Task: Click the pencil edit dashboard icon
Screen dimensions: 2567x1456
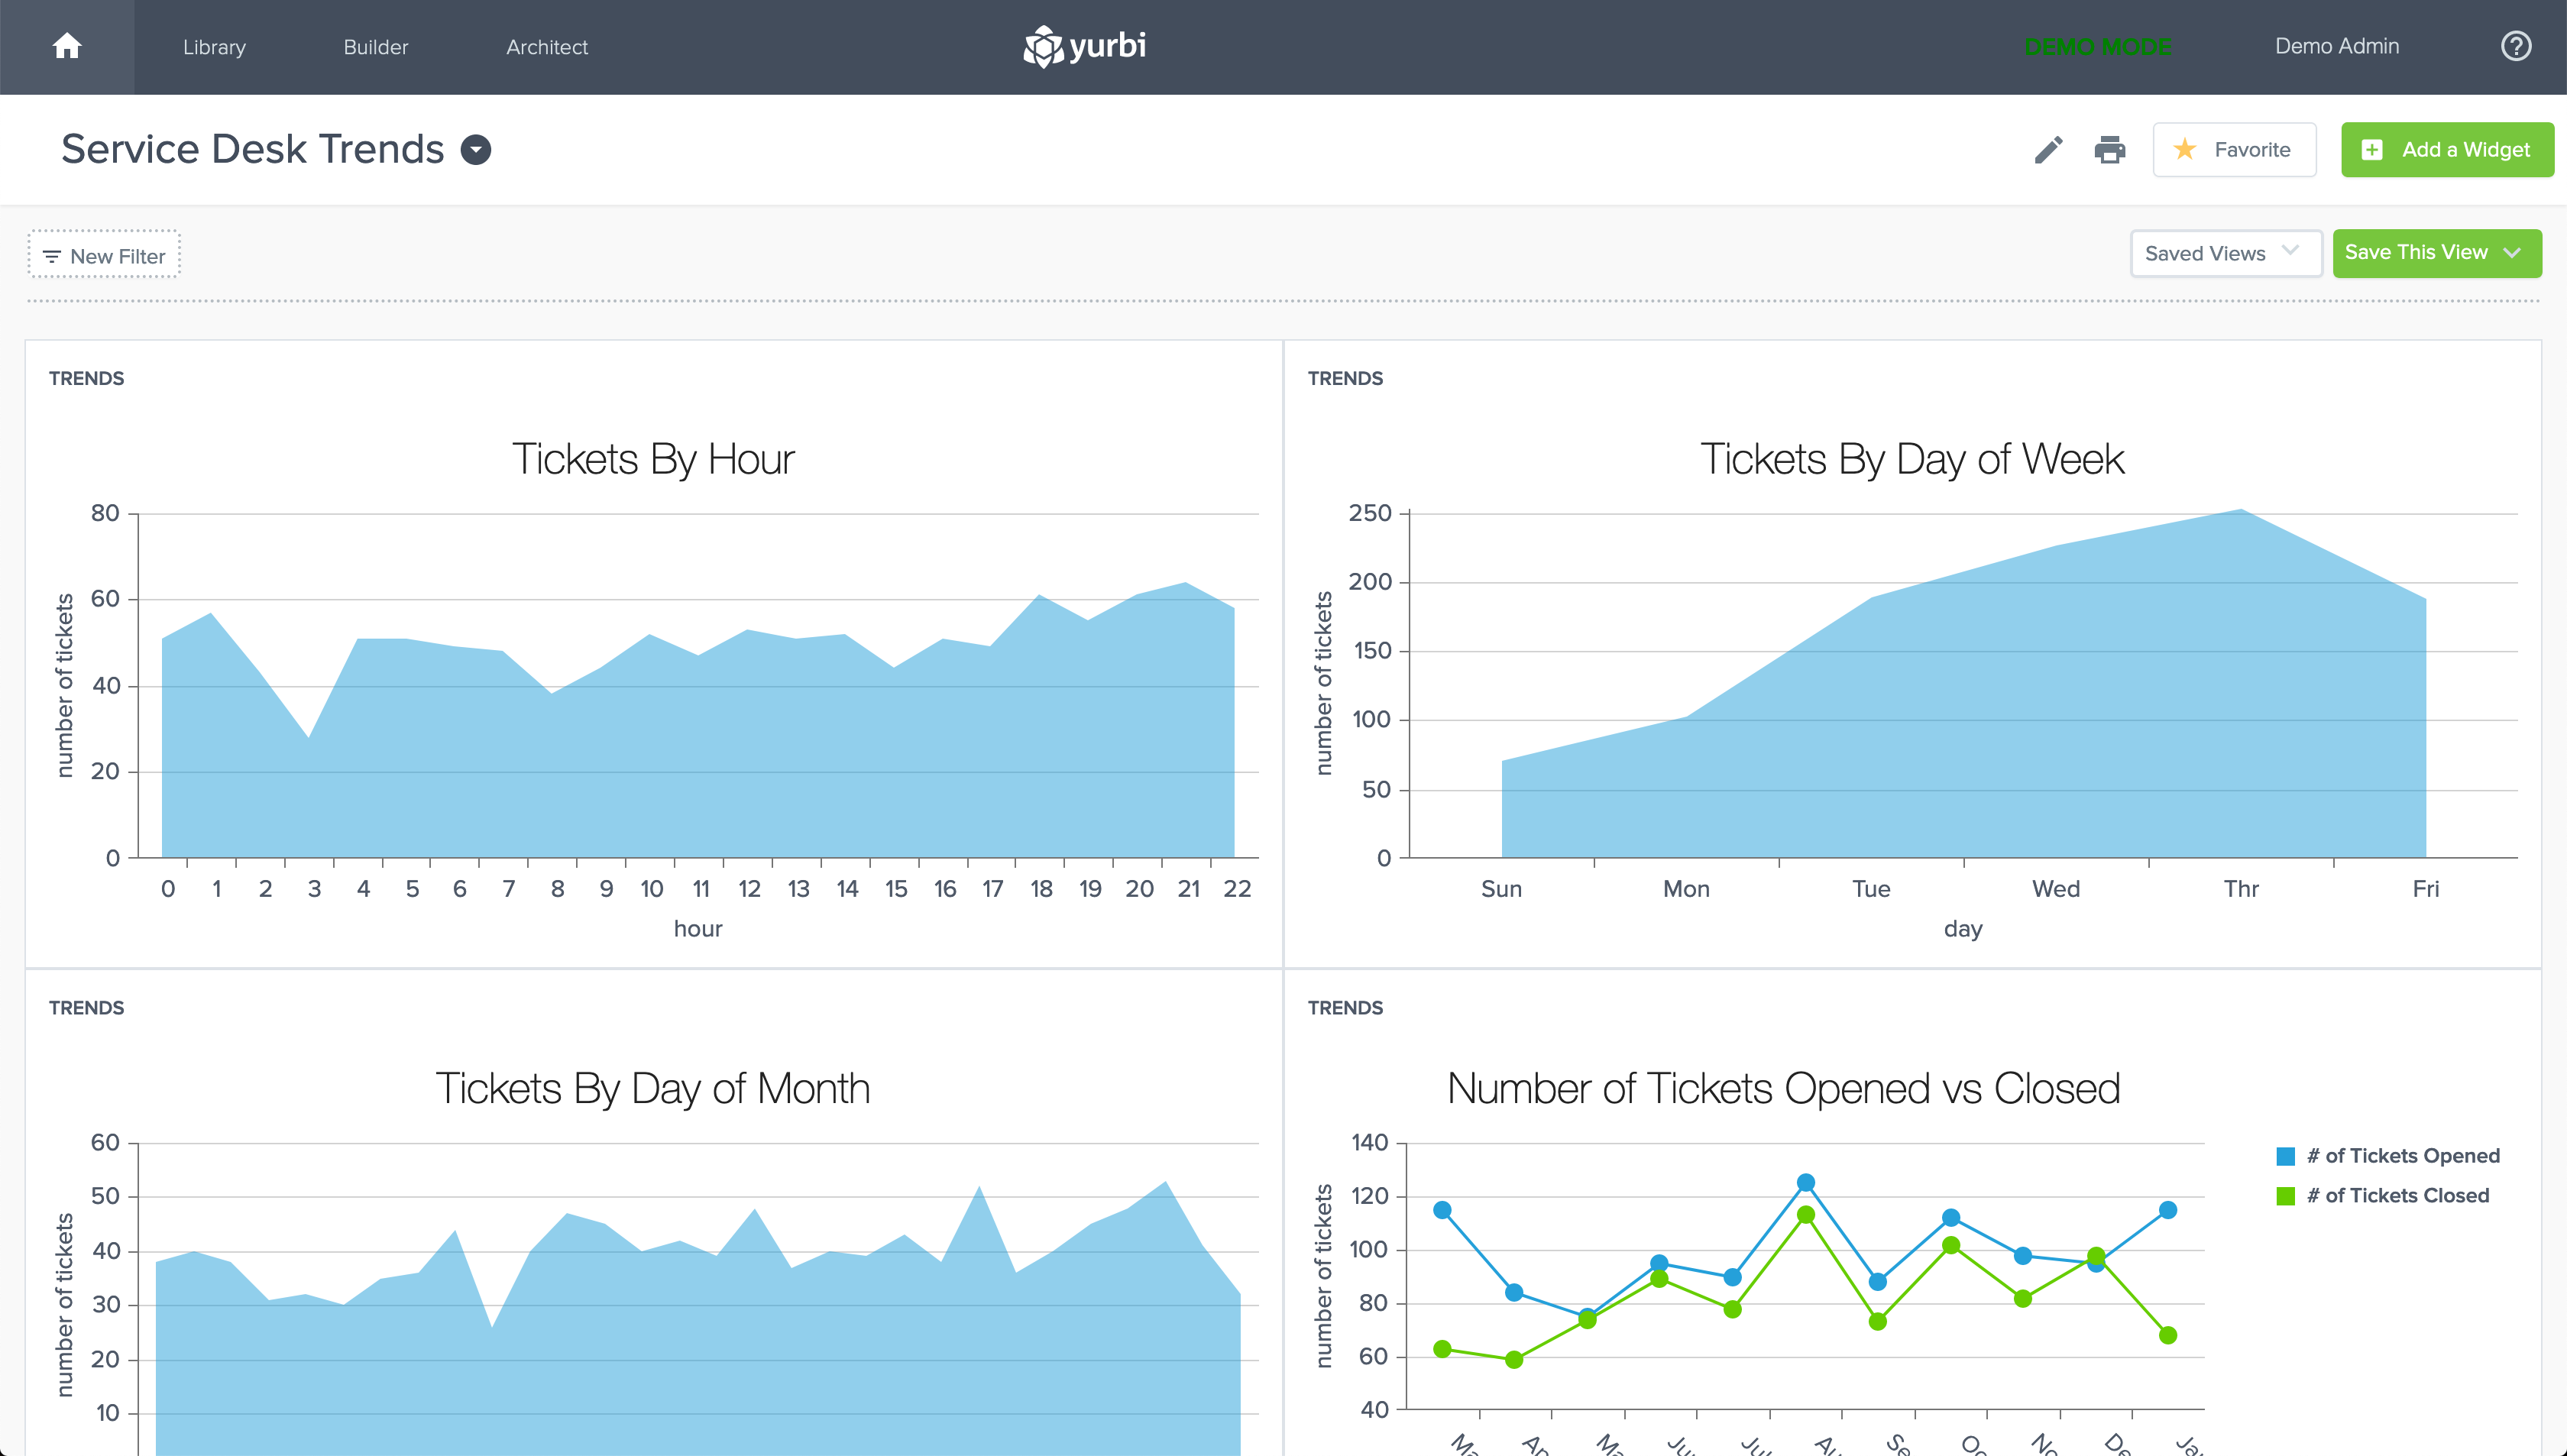Action: tap(2048, 150)
